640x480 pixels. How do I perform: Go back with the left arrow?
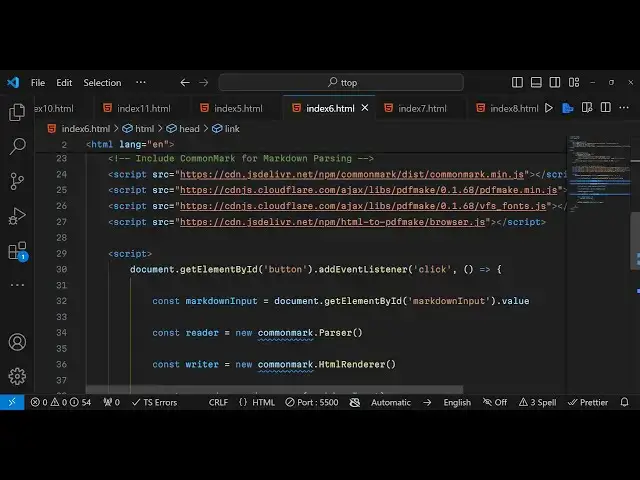[x=185, y=83]
